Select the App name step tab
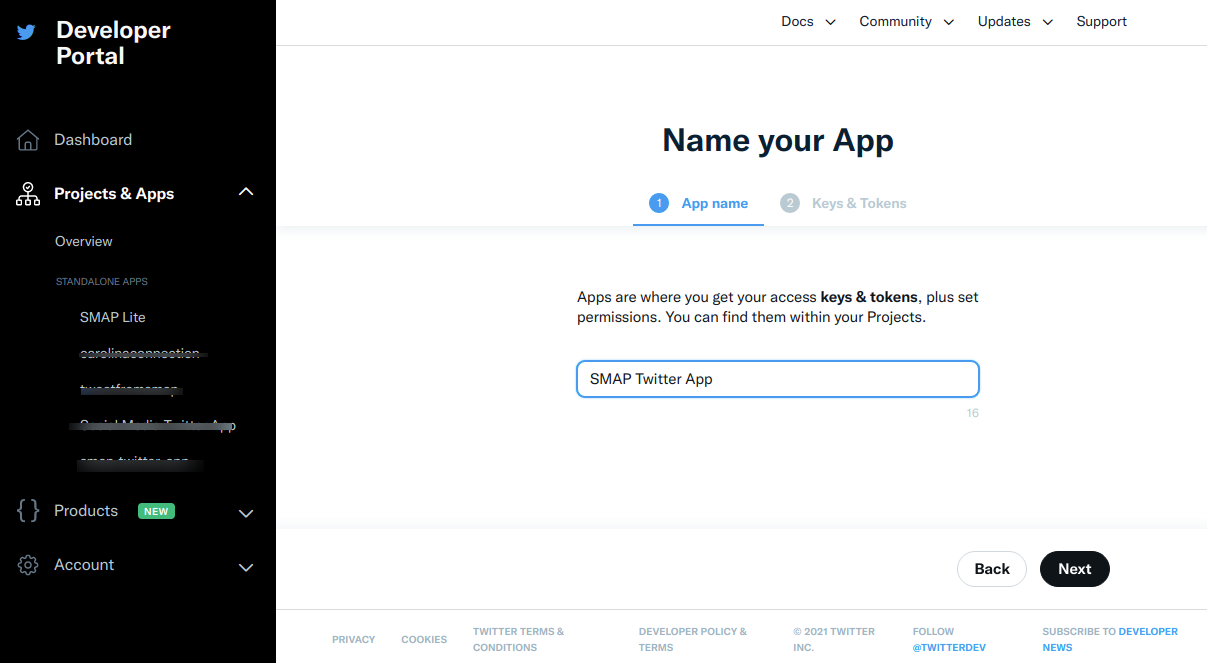Image resolution: width=1207 pixels, height=663 pixels. [714, 203]
